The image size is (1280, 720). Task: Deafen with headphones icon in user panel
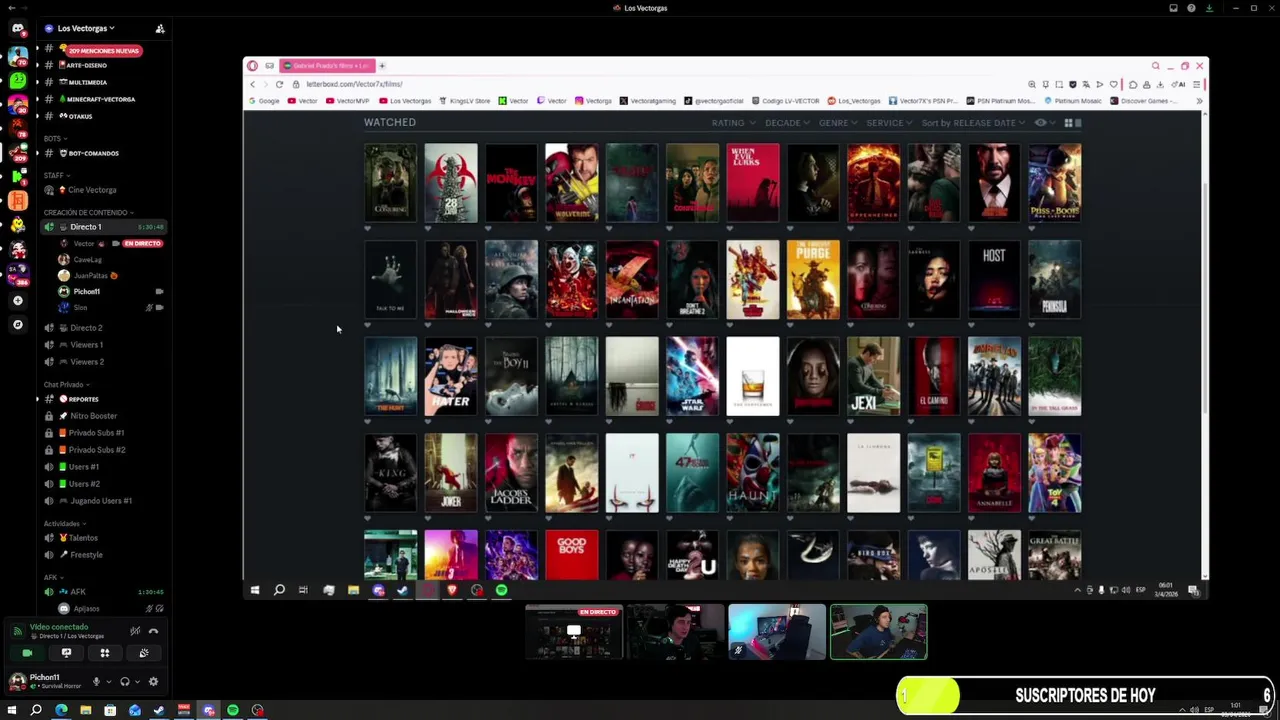(x=125, y=682)
